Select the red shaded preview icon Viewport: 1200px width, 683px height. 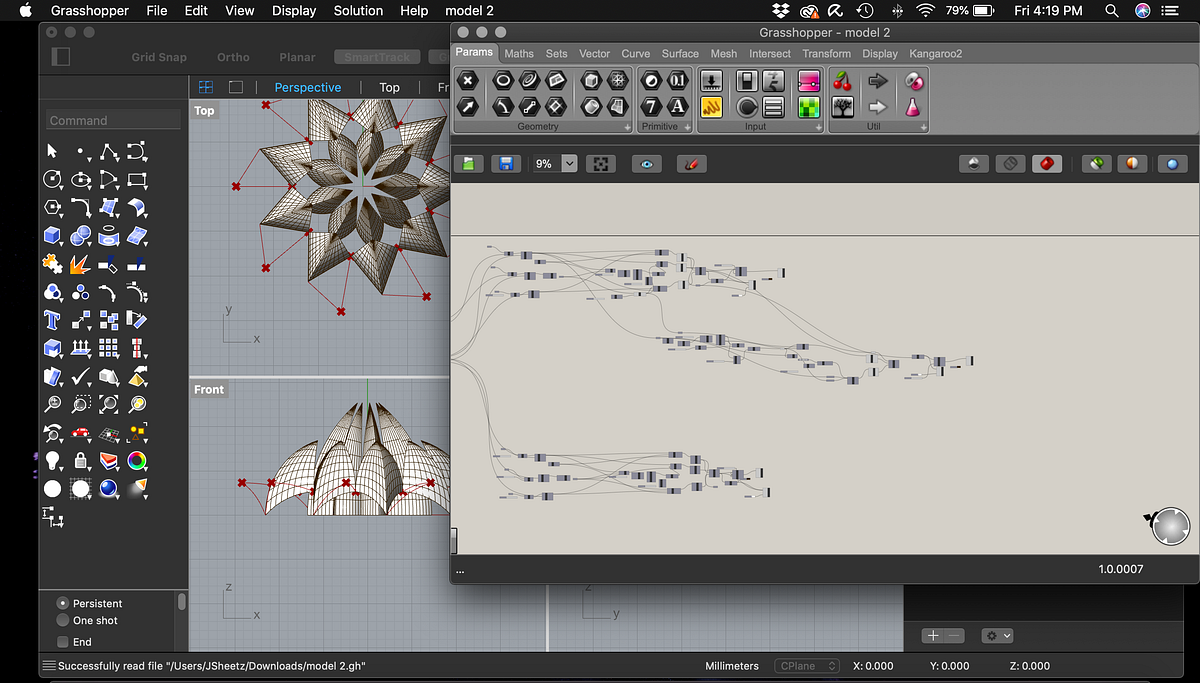[x=1047, y=163]
